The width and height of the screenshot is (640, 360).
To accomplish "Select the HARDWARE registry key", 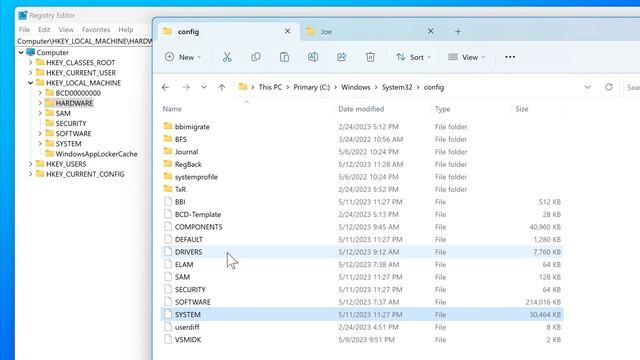I will pyautogui.click(x=74, y=103).
